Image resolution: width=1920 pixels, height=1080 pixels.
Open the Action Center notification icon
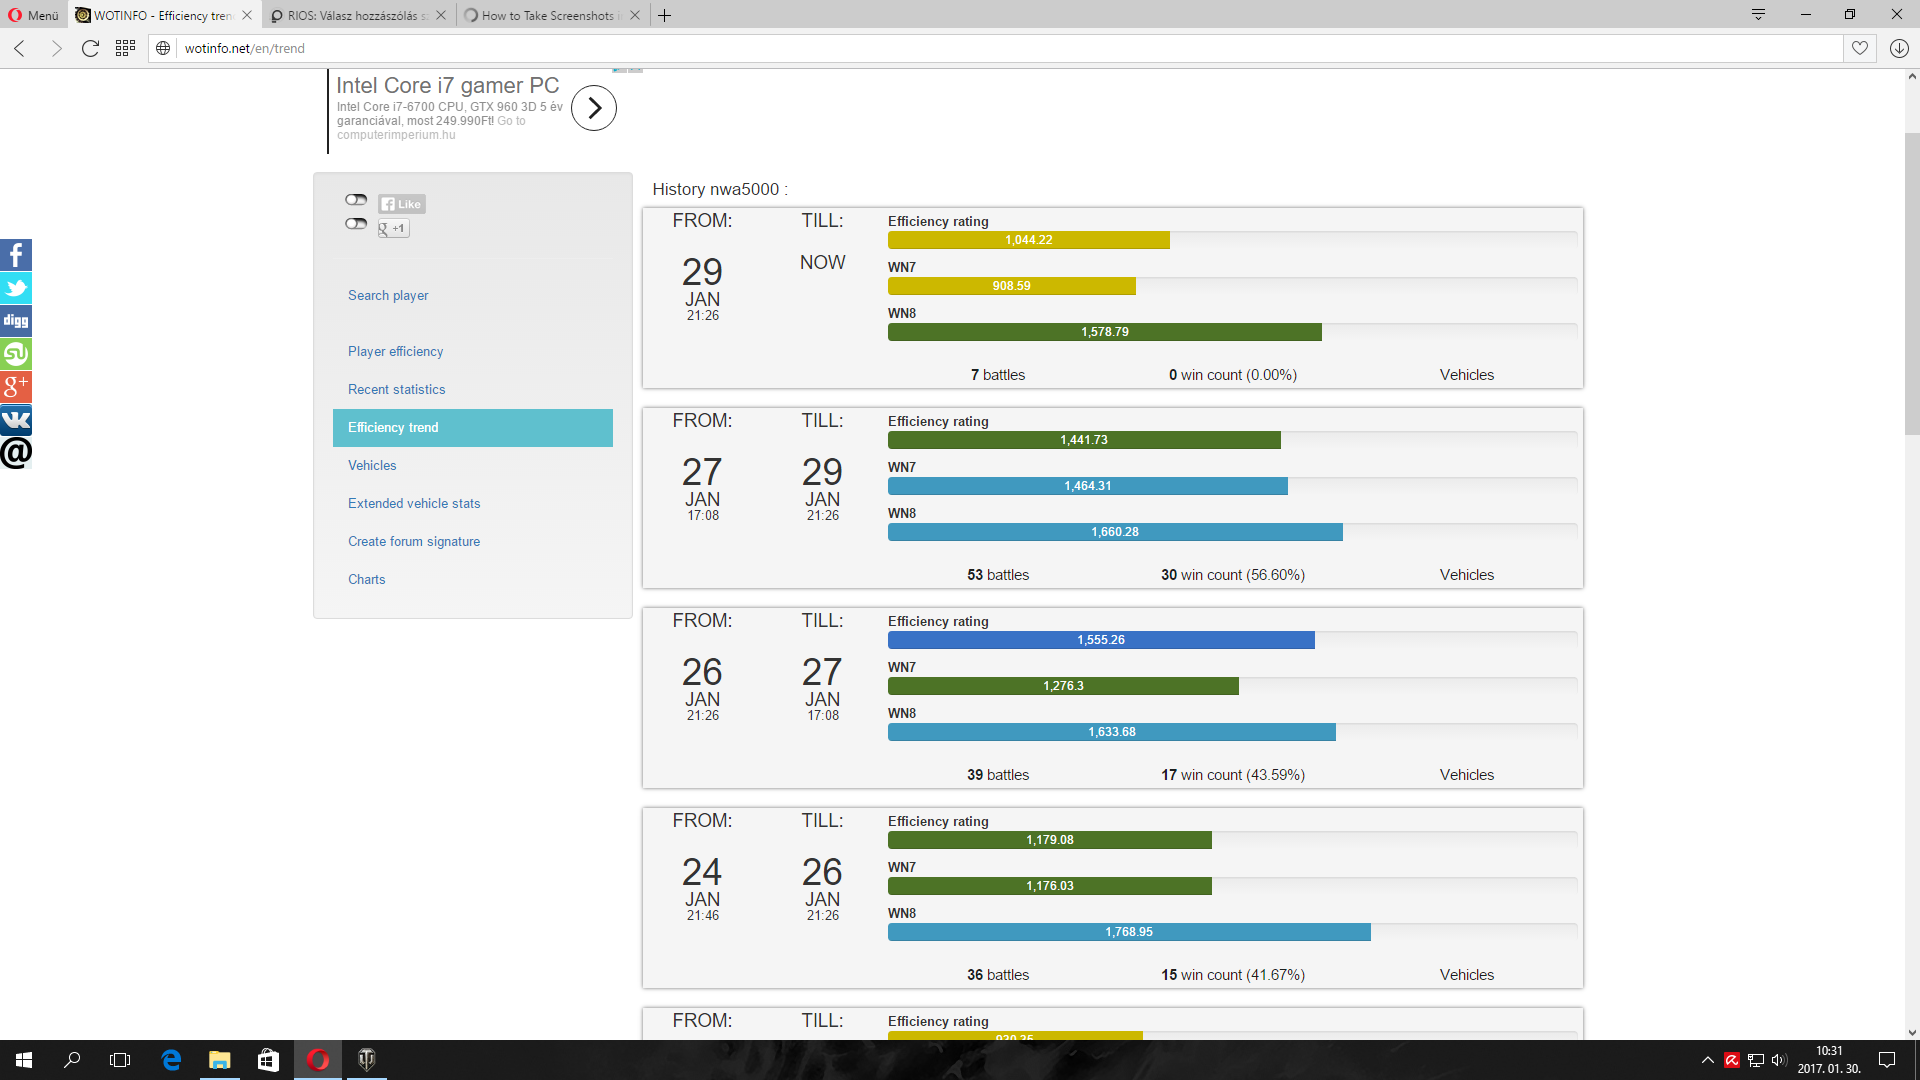tap(1887, 1060)
